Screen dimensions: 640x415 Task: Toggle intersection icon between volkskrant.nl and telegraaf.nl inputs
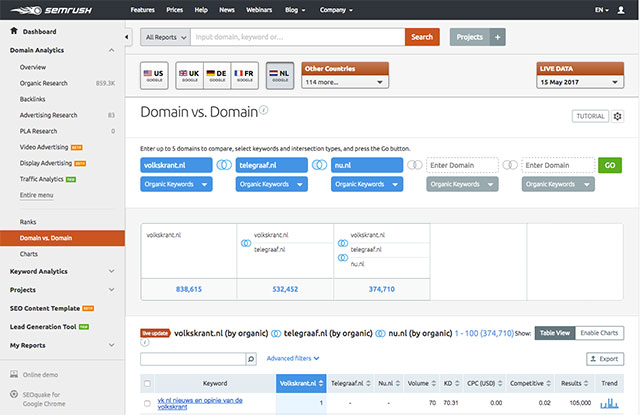(224, 165)
